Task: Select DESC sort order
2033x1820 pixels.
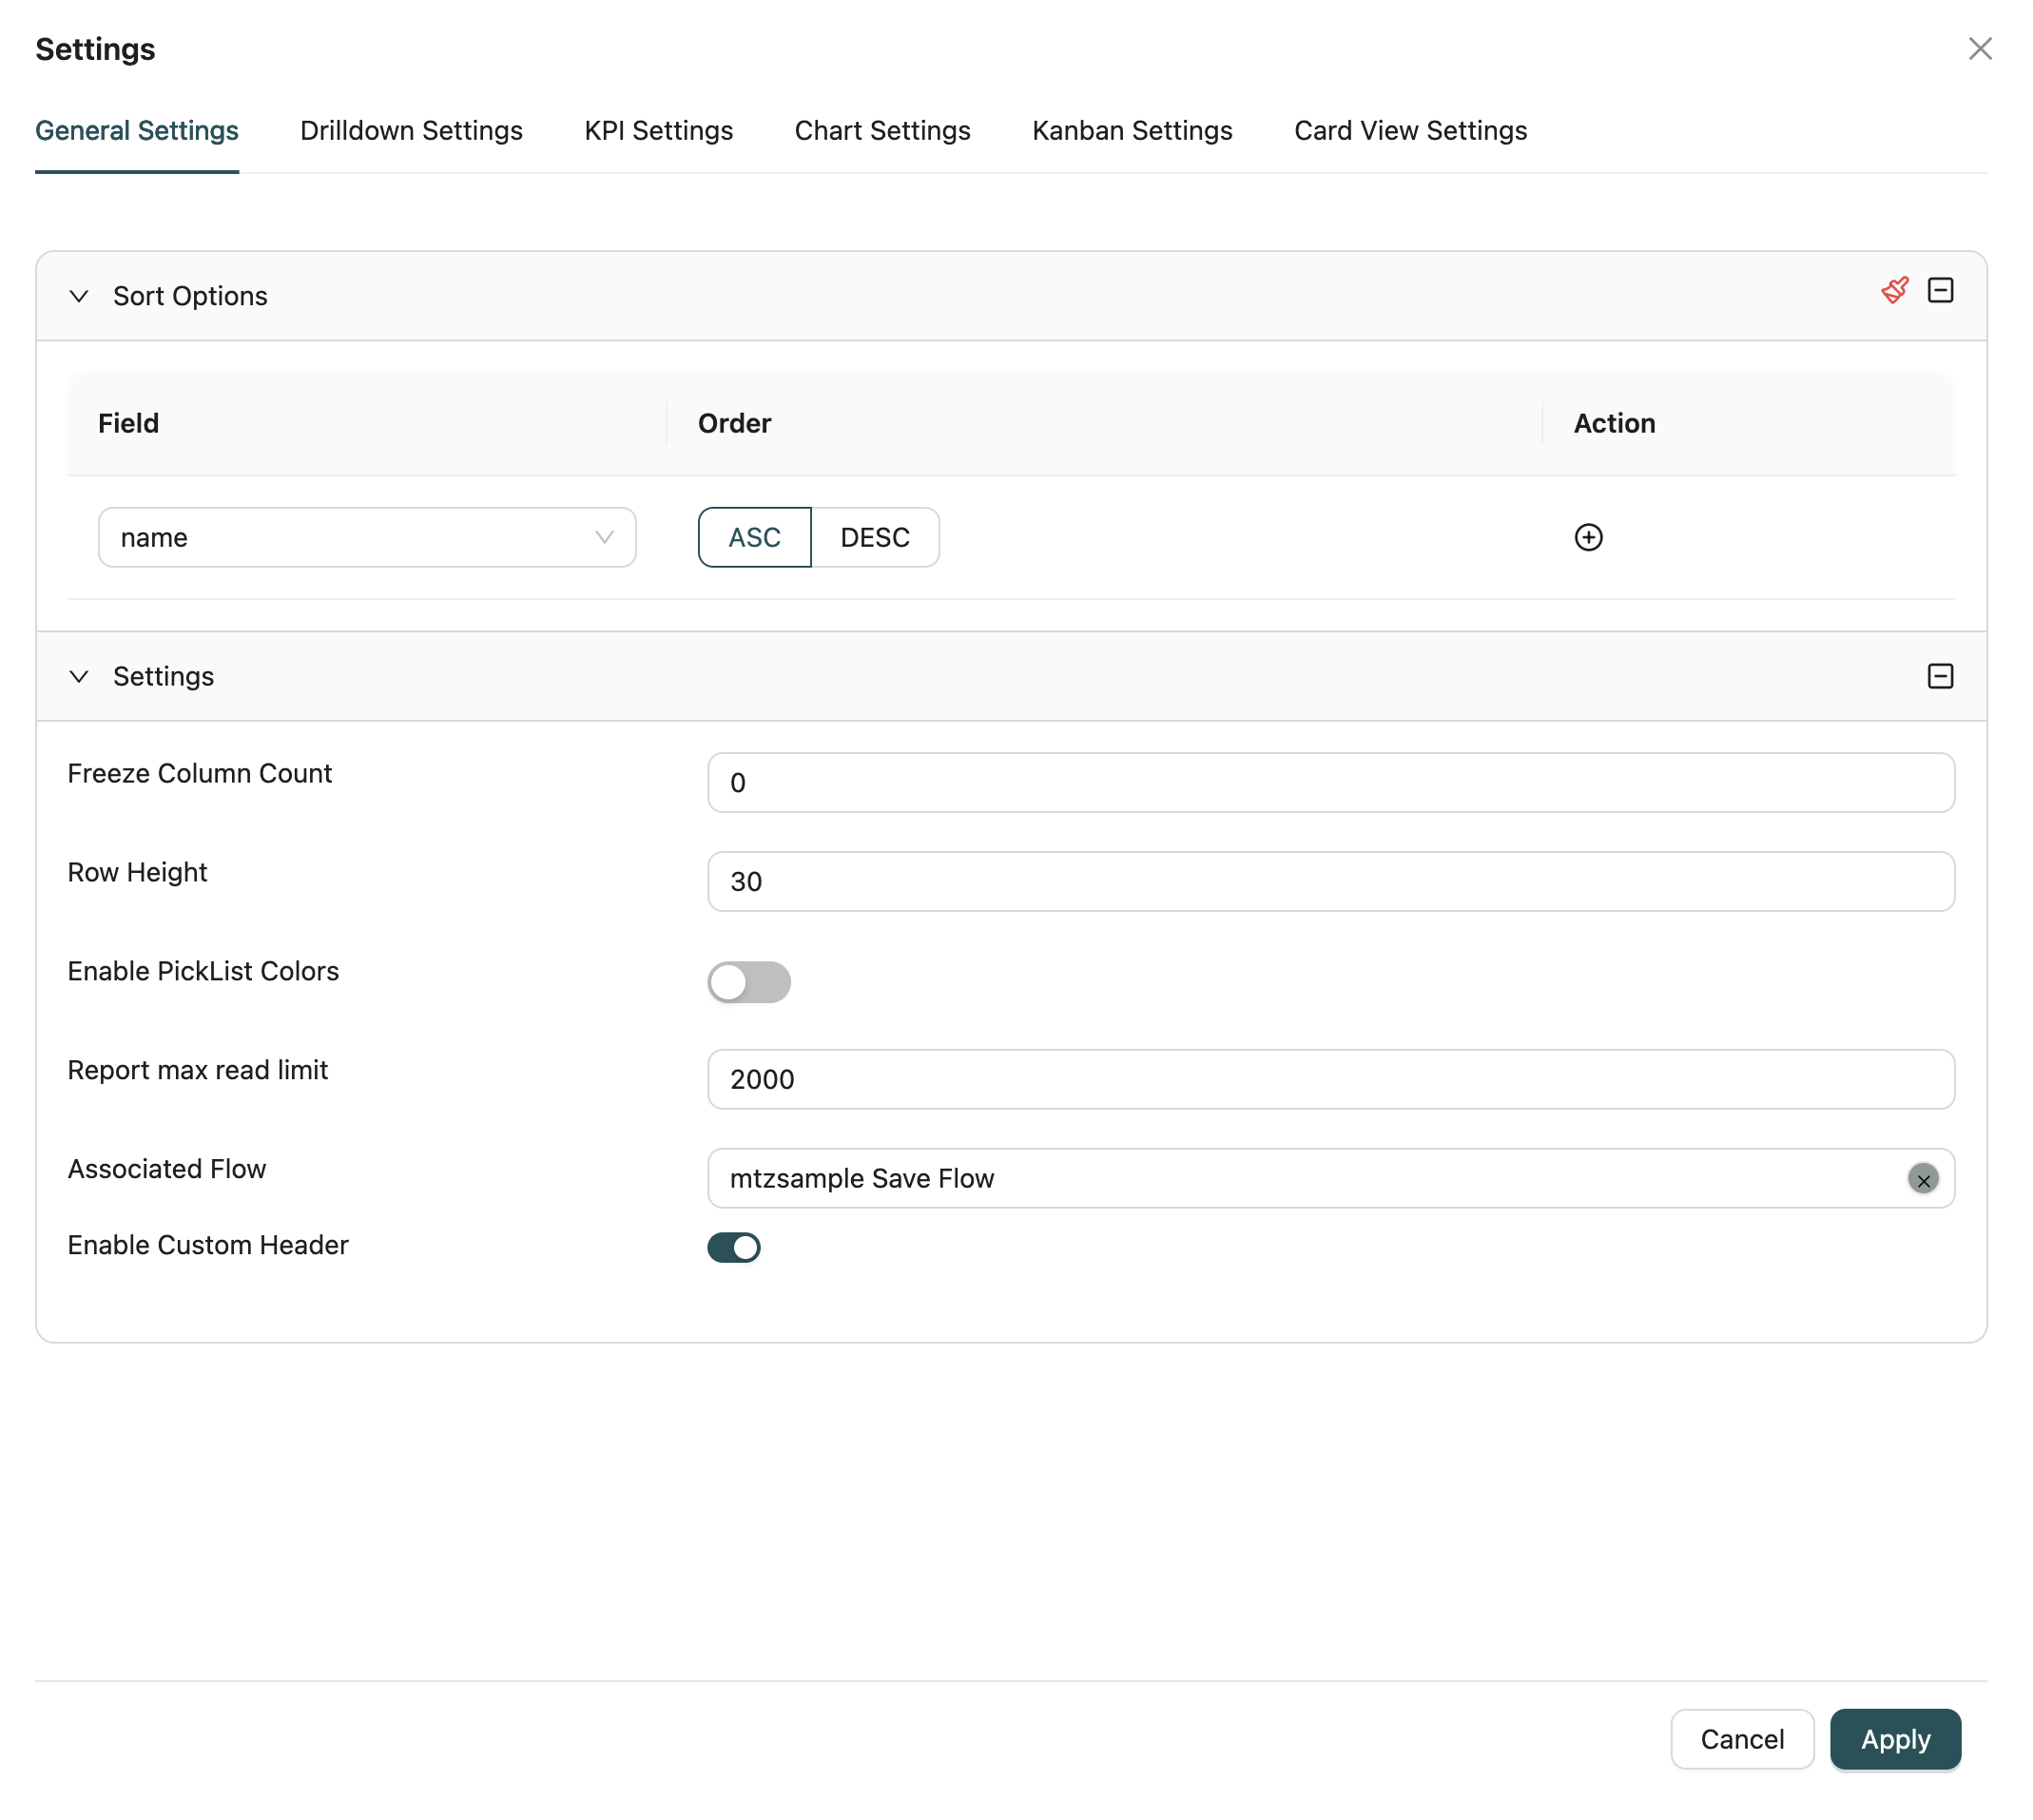Action: coord(875,537)
